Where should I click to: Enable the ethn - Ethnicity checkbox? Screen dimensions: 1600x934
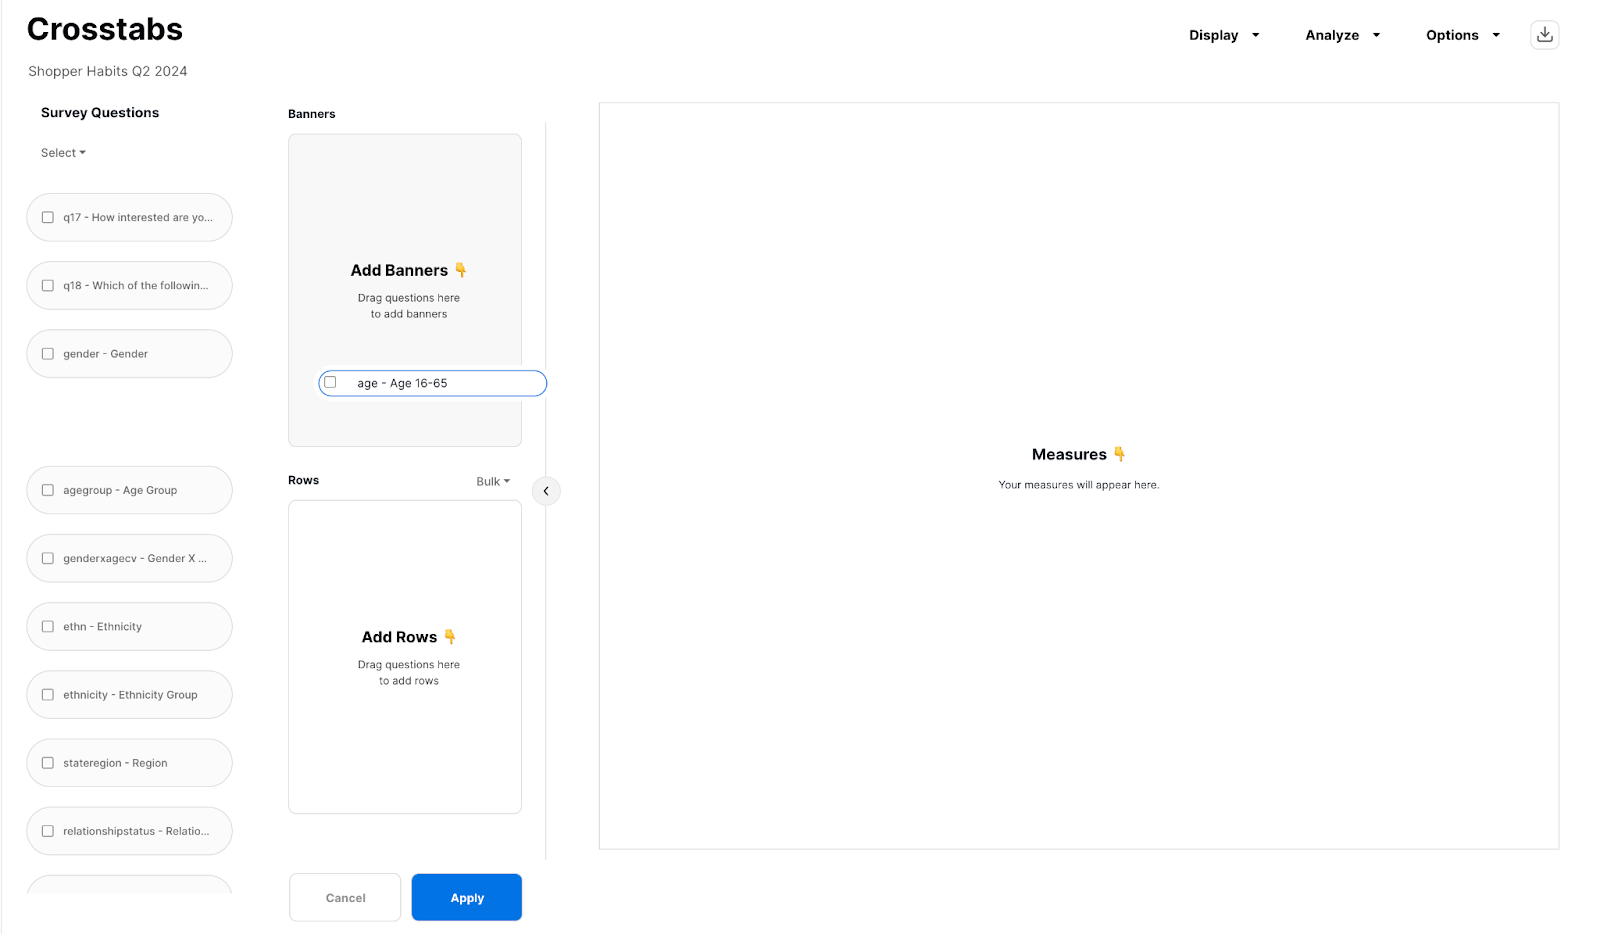[x=48, y=627]
